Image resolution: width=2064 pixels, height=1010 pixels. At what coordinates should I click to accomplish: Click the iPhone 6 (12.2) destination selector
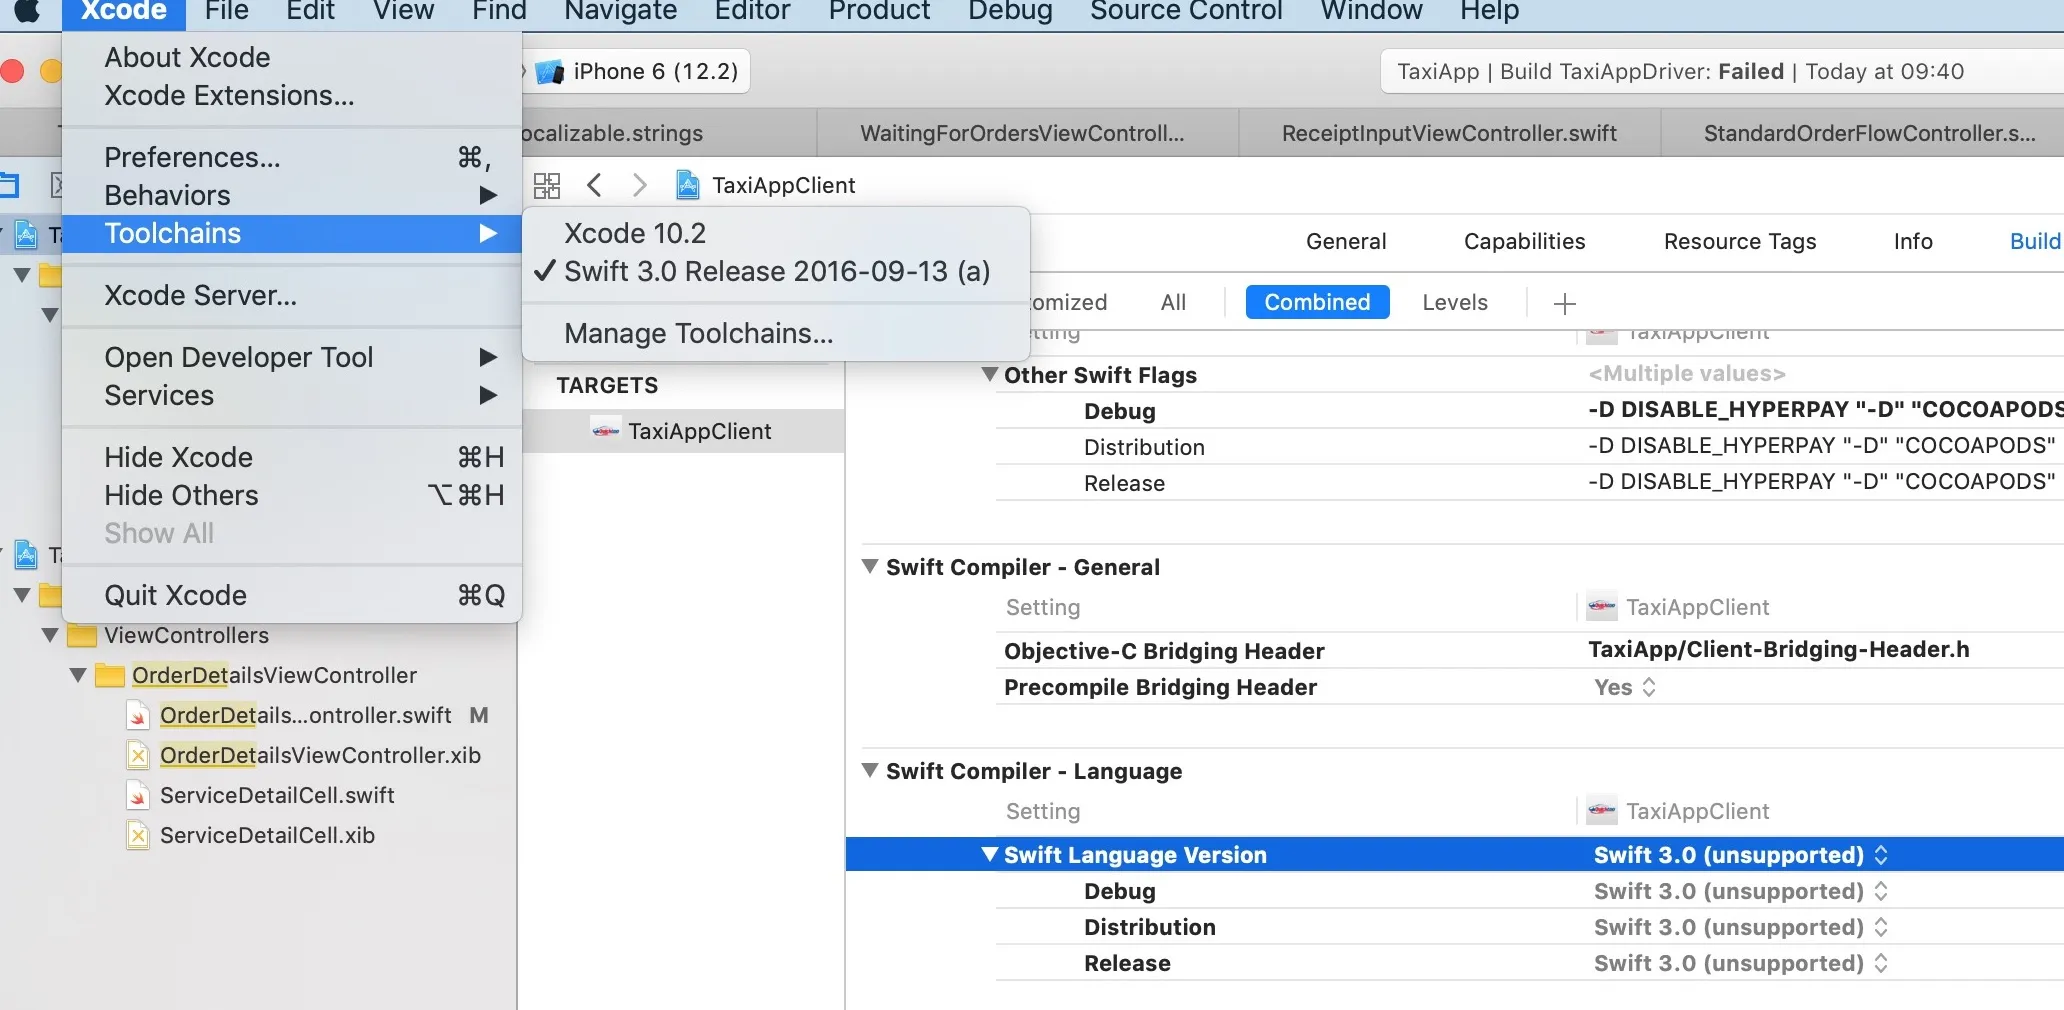pos(642,72)
